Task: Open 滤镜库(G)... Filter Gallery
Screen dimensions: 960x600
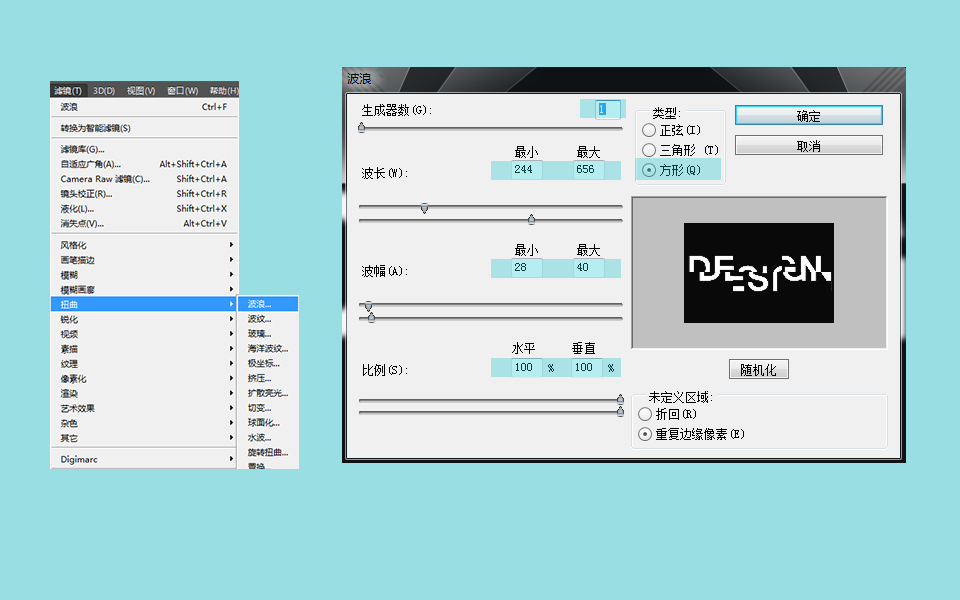Action: [x=144, y=149]
